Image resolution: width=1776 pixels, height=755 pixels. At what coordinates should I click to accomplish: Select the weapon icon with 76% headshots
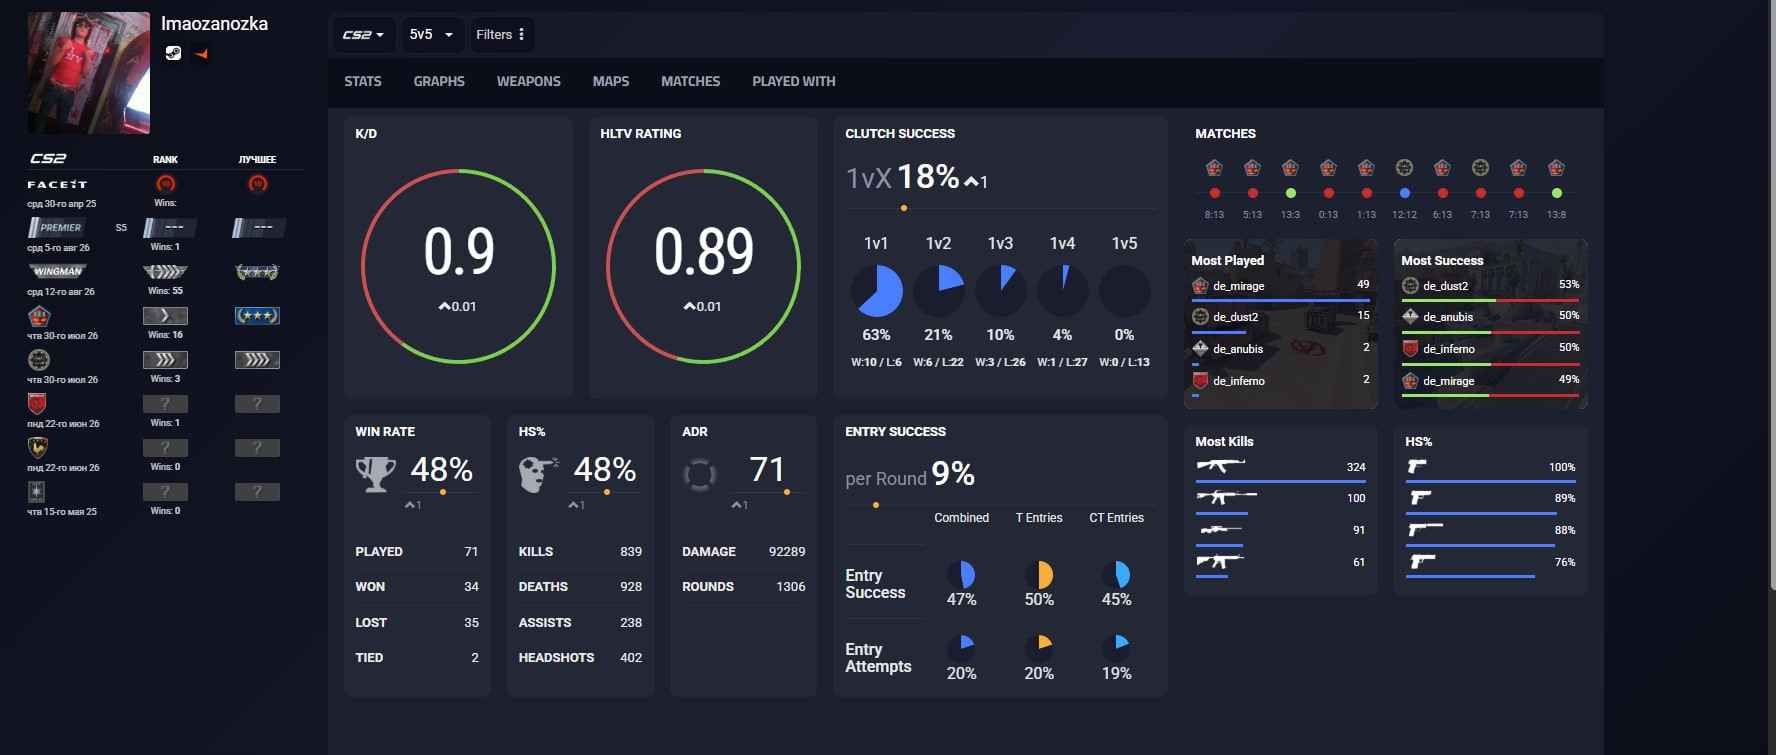point(1421,562)
